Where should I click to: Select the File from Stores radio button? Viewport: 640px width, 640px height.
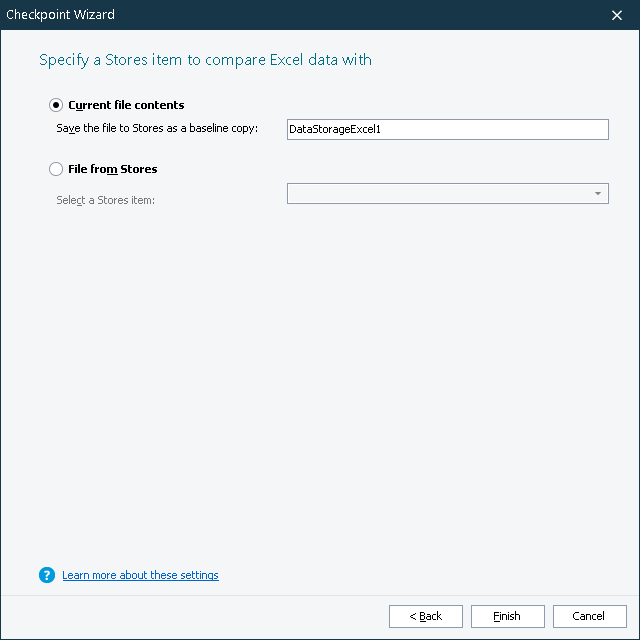[56, 169]
